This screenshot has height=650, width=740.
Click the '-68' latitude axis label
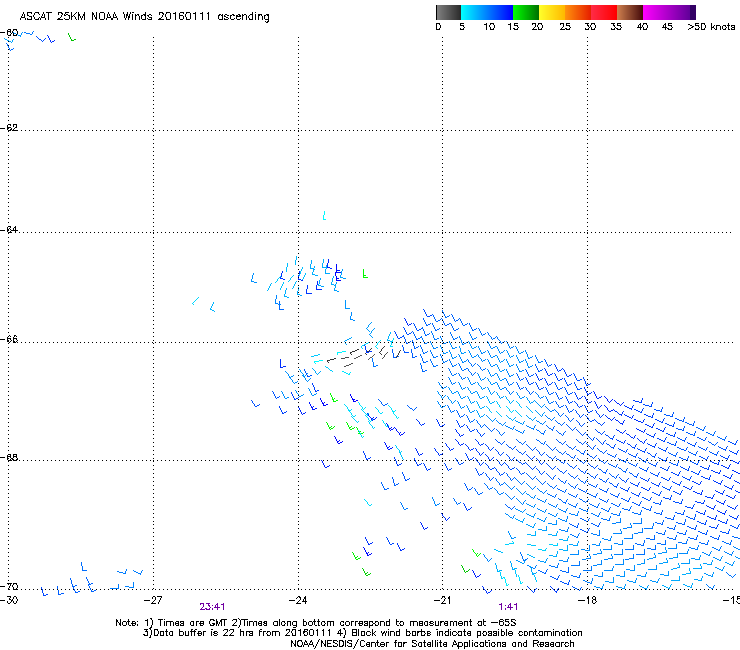point(9,457)
